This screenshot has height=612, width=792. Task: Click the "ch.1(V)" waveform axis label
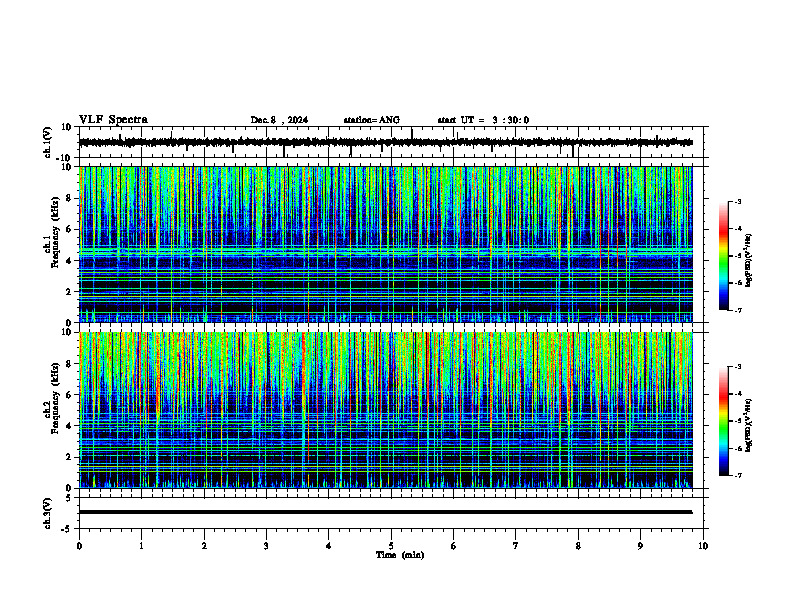(x=47, y=142)
